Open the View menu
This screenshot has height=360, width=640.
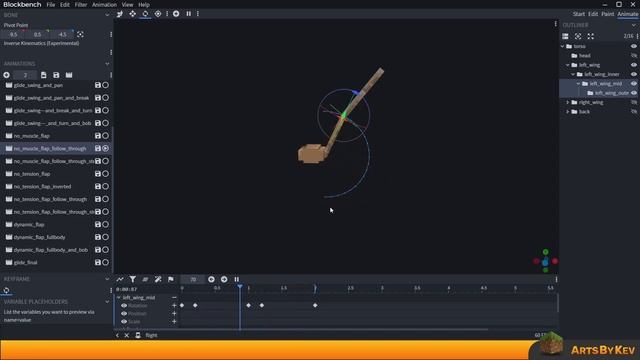[x=127, y=5]
